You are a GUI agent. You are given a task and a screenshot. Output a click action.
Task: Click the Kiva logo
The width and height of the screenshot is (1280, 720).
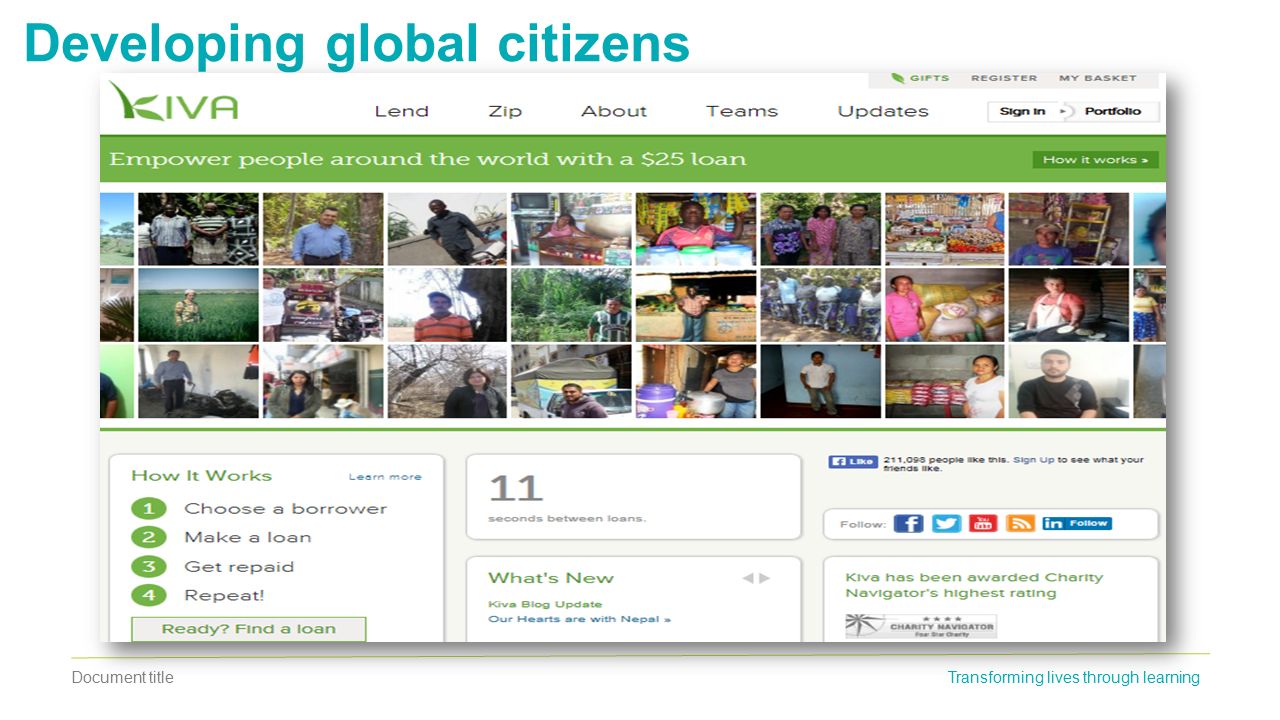174,101
